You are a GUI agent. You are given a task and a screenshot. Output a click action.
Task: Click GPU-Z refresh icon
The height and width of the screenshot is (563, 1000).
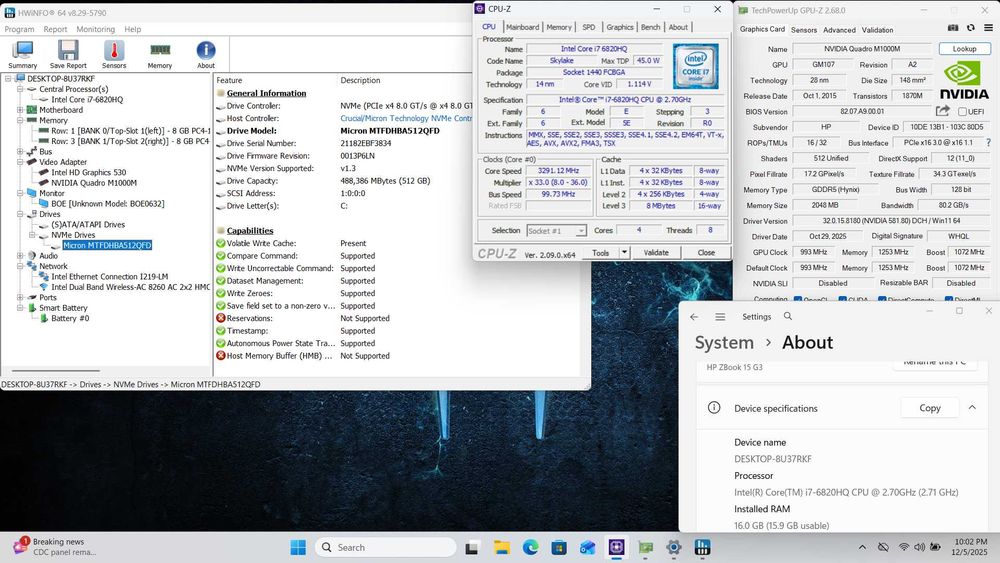coord(971,28)
